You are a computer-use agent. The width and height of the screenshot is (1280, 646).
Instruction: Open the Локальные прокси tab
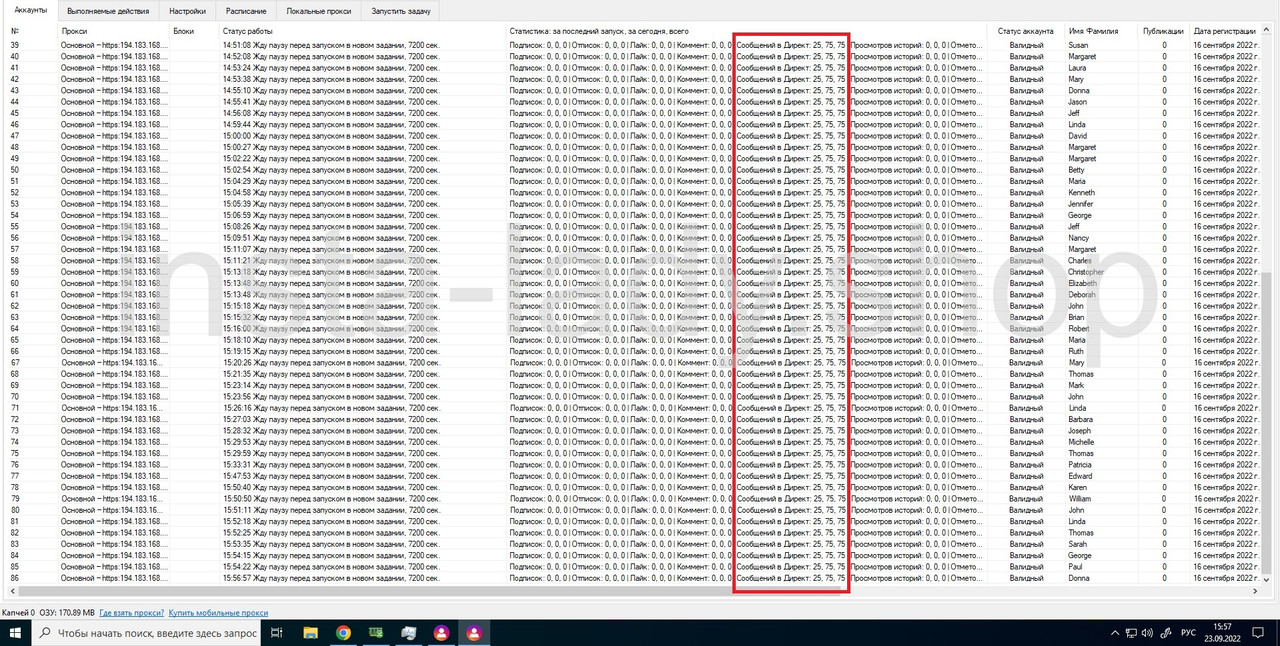tap(318, 11)
